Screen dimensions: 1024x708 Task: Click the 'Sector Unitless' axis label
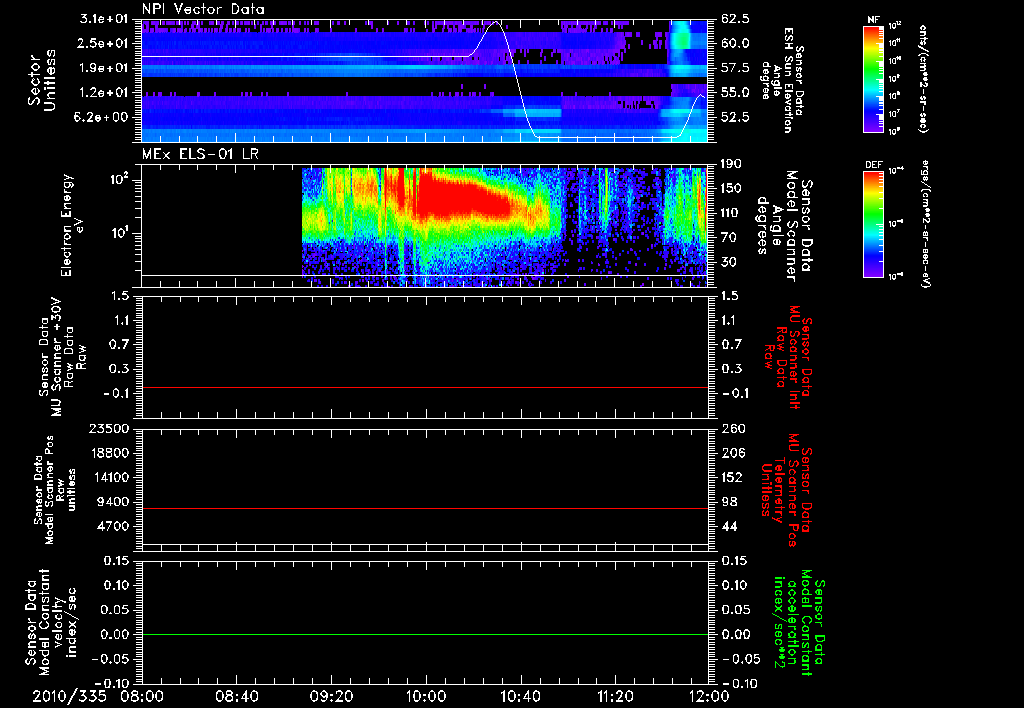(x=41, y=80)
